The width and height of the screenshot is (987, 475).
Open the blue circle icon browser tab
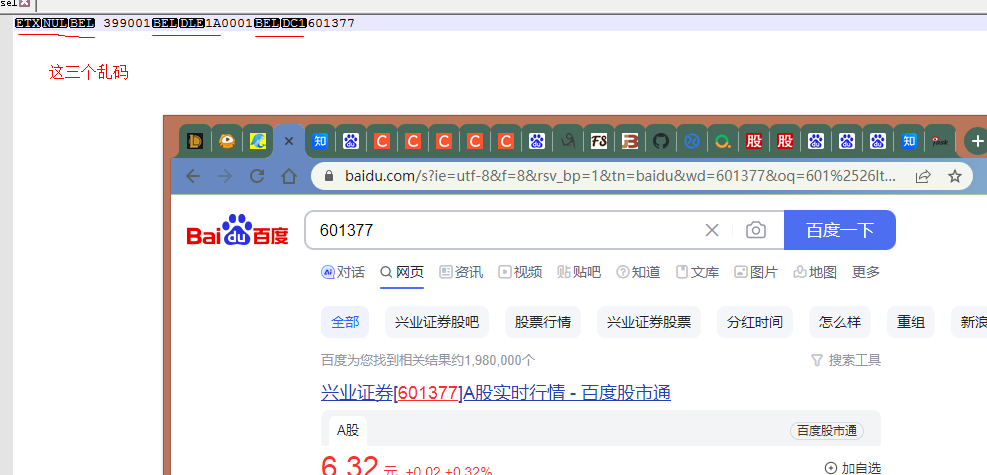point(692,142)
